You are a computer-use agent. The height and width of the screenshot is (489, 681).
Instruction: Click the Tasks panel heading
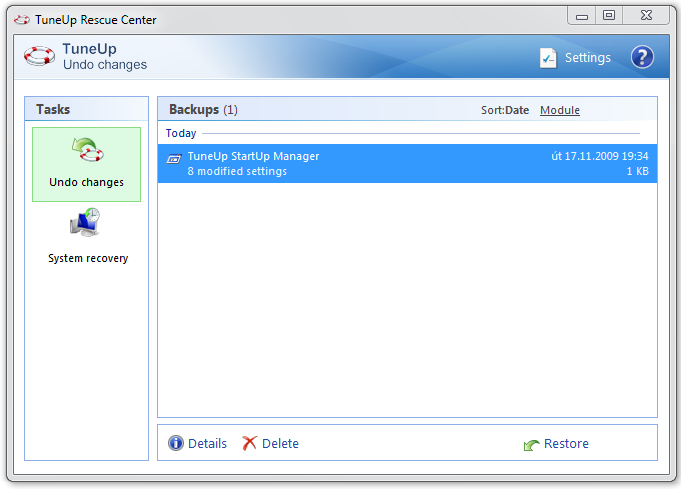pos(53,109)
